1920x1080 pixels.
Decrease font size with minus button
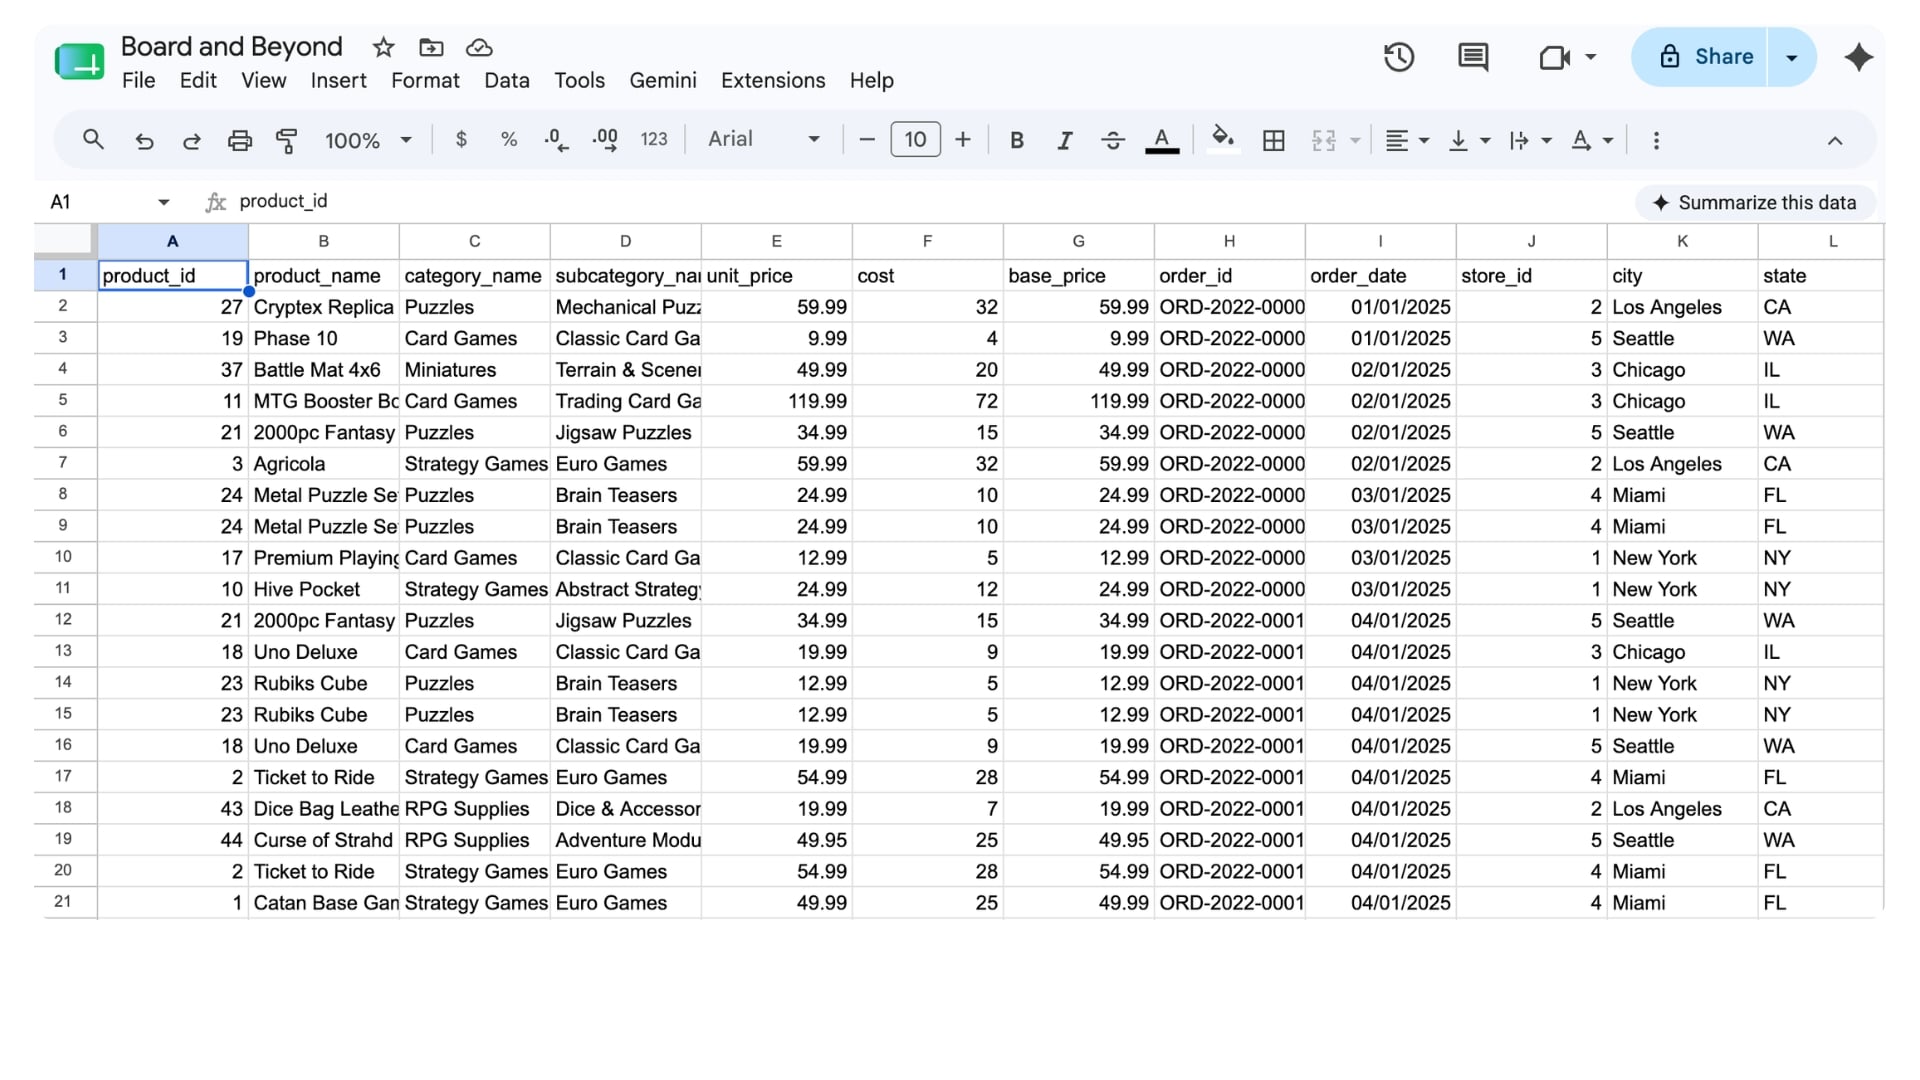pyautogui.click(x=867, y=140)
